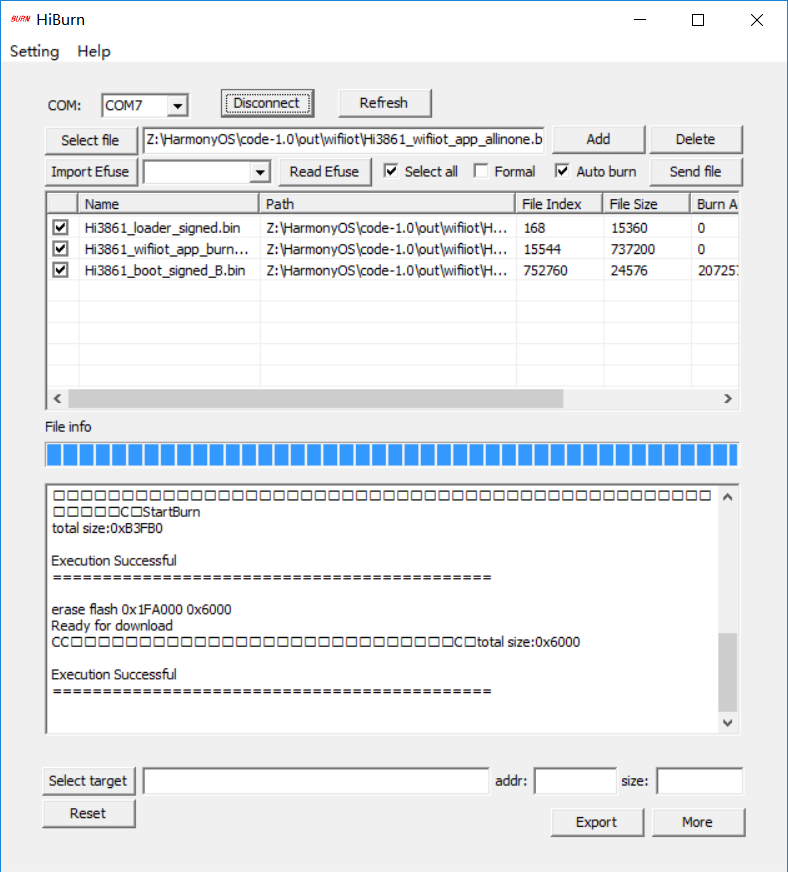Click the Name column header
Screen dimensions: 788x872
pyautogui.click(x=168, y=204)
